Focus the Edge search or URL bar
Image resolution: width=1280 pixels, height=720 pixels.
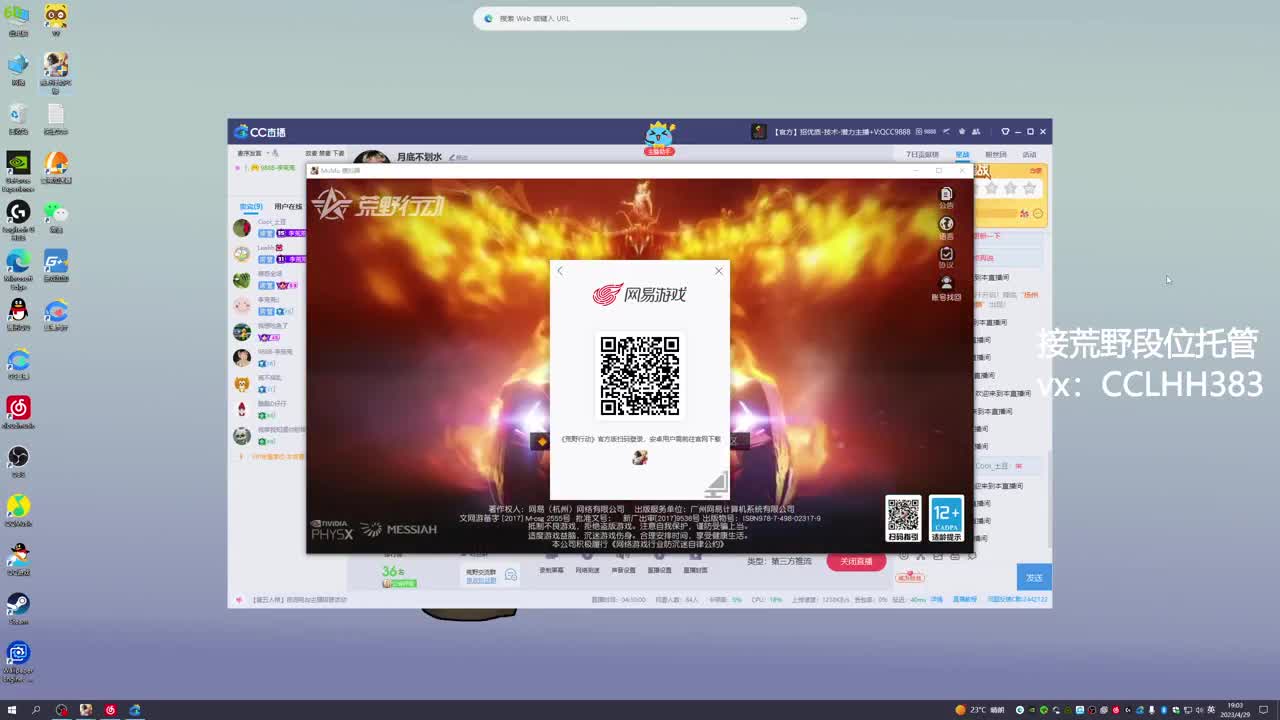coord(640,18)
